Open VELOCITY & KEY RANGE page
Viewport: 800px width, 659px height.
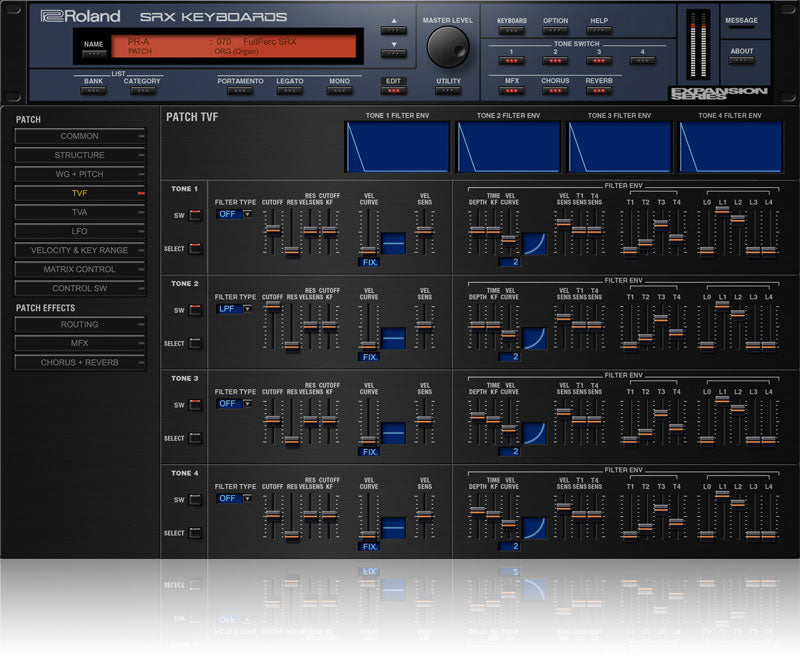[x=80, y=250]
